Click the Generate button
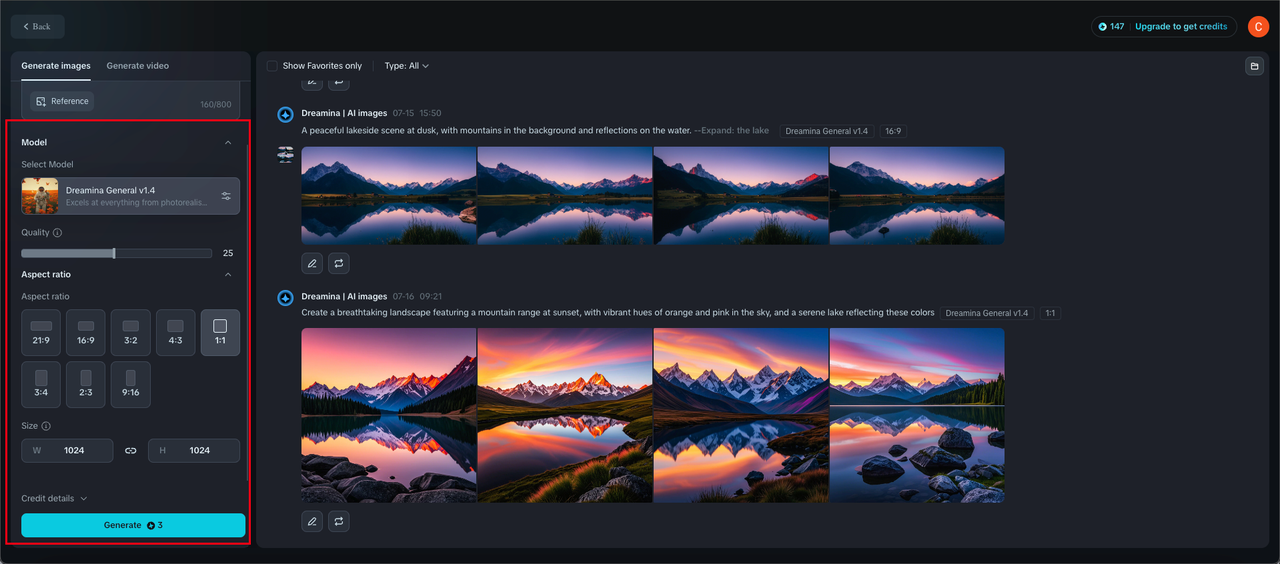Screen dimensions: 1280x564 click(133, 525)
